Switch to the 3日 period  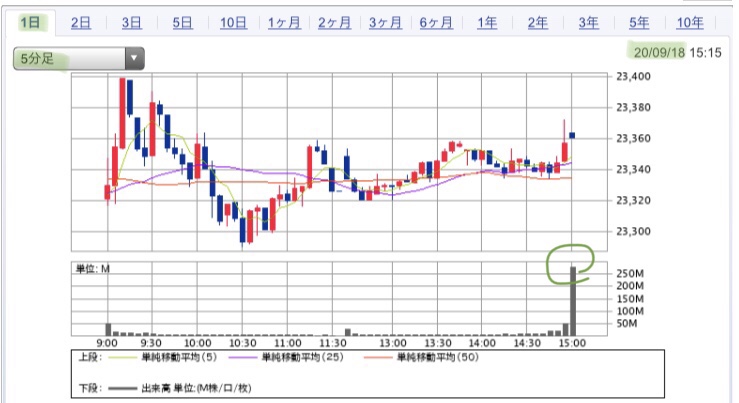131,22
